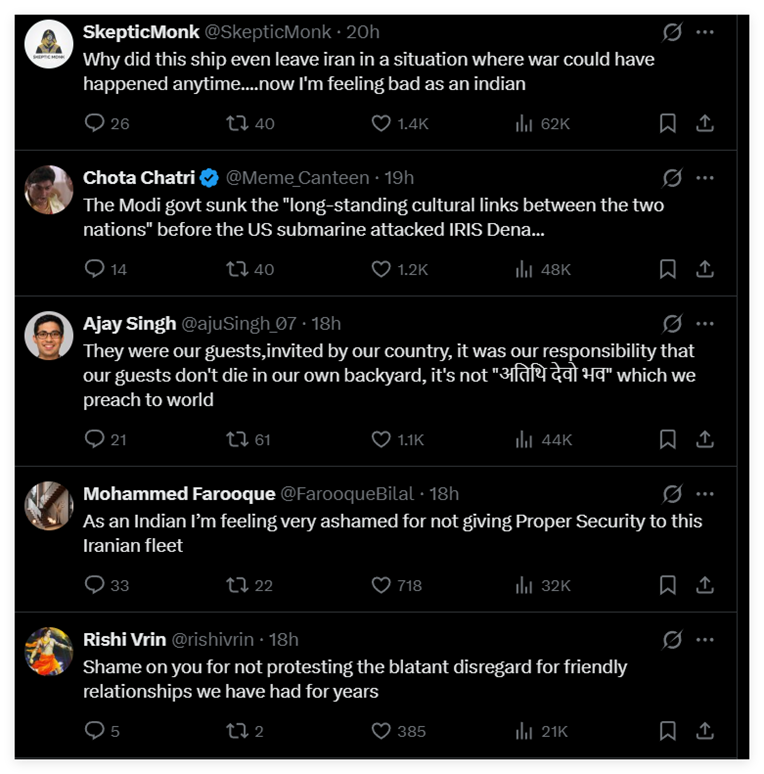Reply to SkepticMonk's tweet
764x774 pixels.
click(95, 123)
